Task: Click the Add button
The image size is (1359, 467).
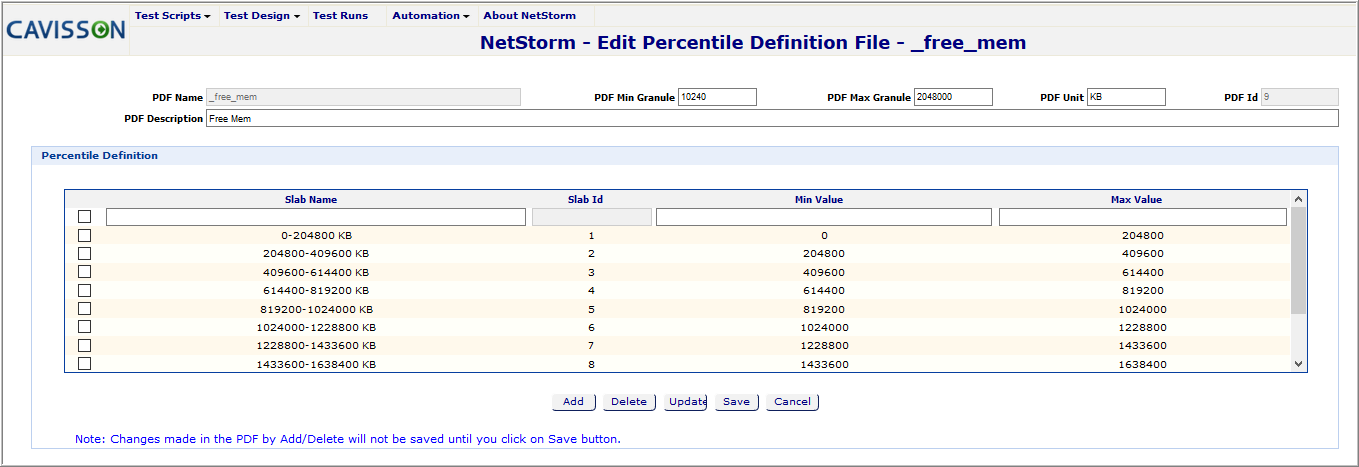Action: pyautogui.click(x=573, y=402)
